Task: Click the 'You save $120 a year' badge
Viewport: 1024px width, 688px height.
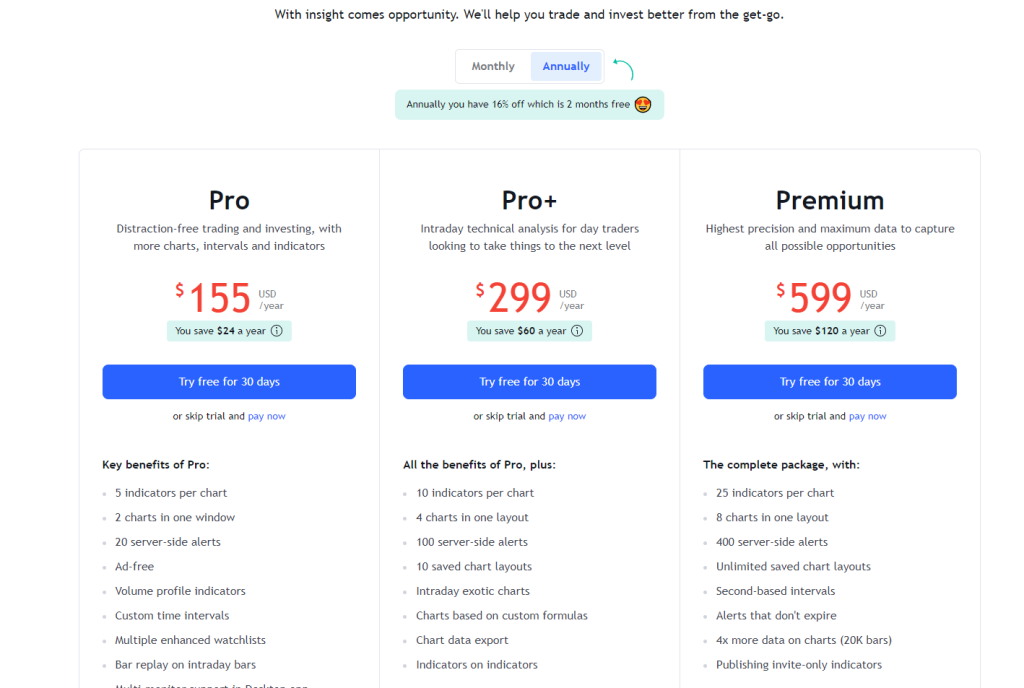Action: coord(830,331)
